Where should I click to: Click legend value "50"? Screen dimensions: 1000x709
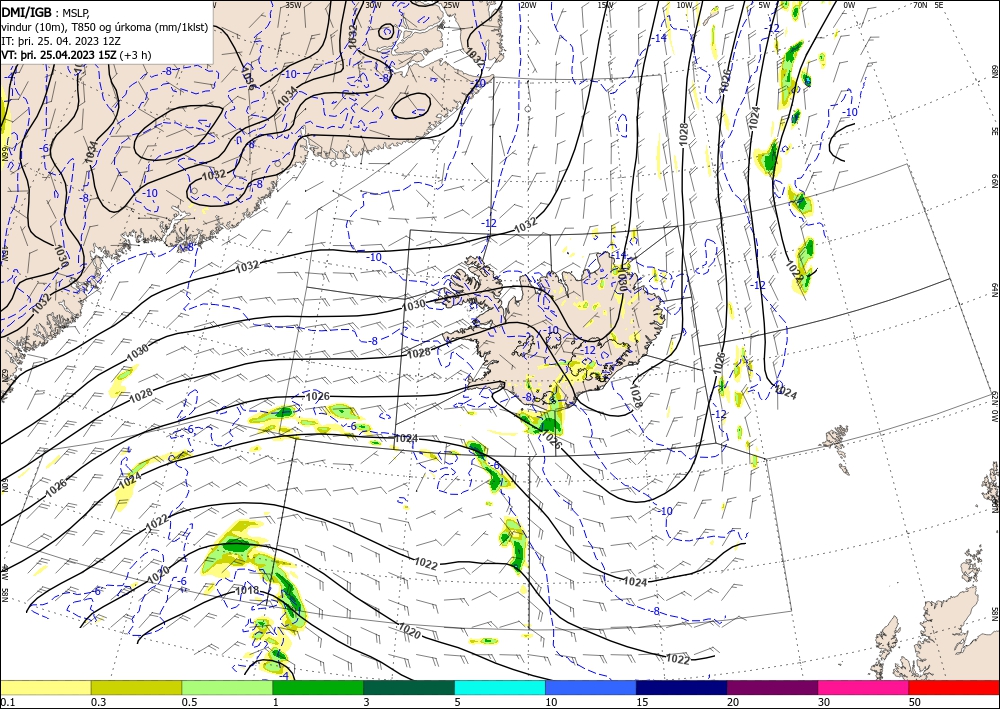[x=915, y=702]
